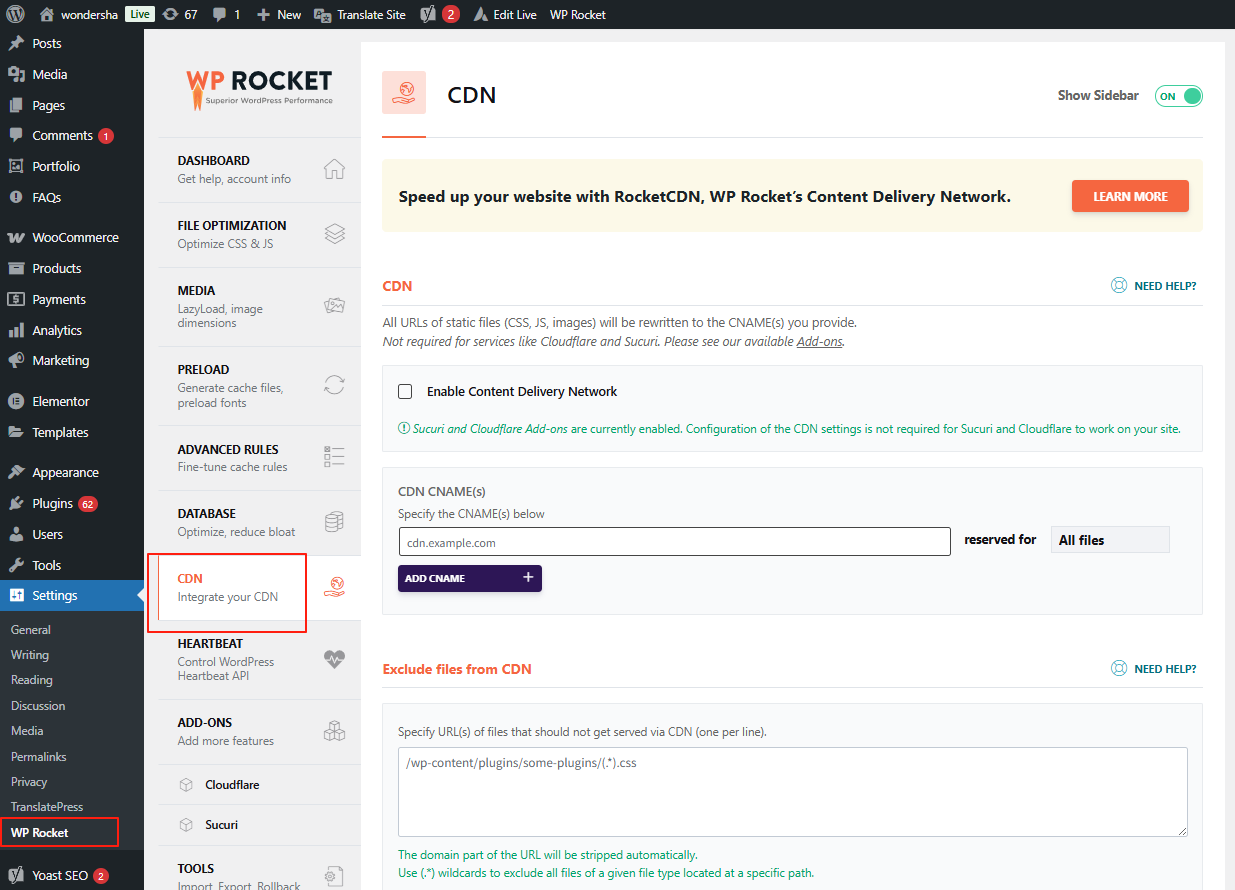Open the Yoast SEO admin bar icon

(428, 14)
